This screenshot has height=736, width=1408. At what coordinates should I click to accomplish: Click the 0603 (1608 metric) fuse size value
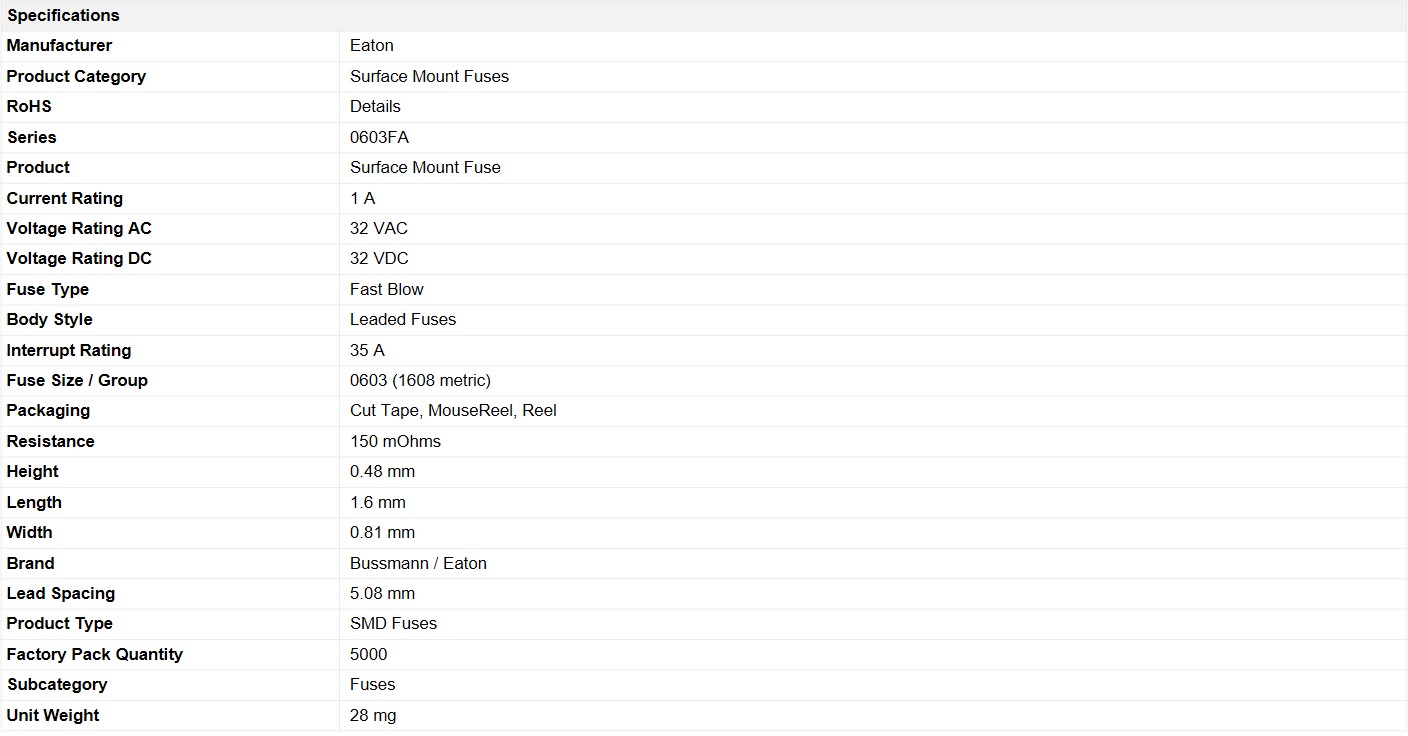420,380
